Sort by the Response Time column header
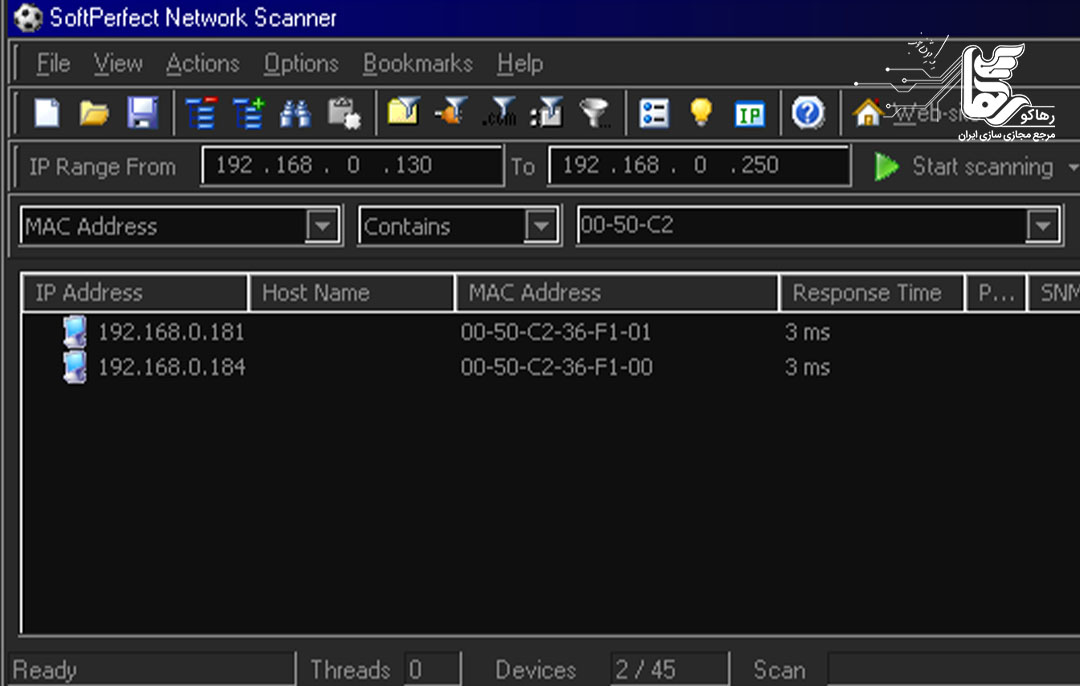 866,293
